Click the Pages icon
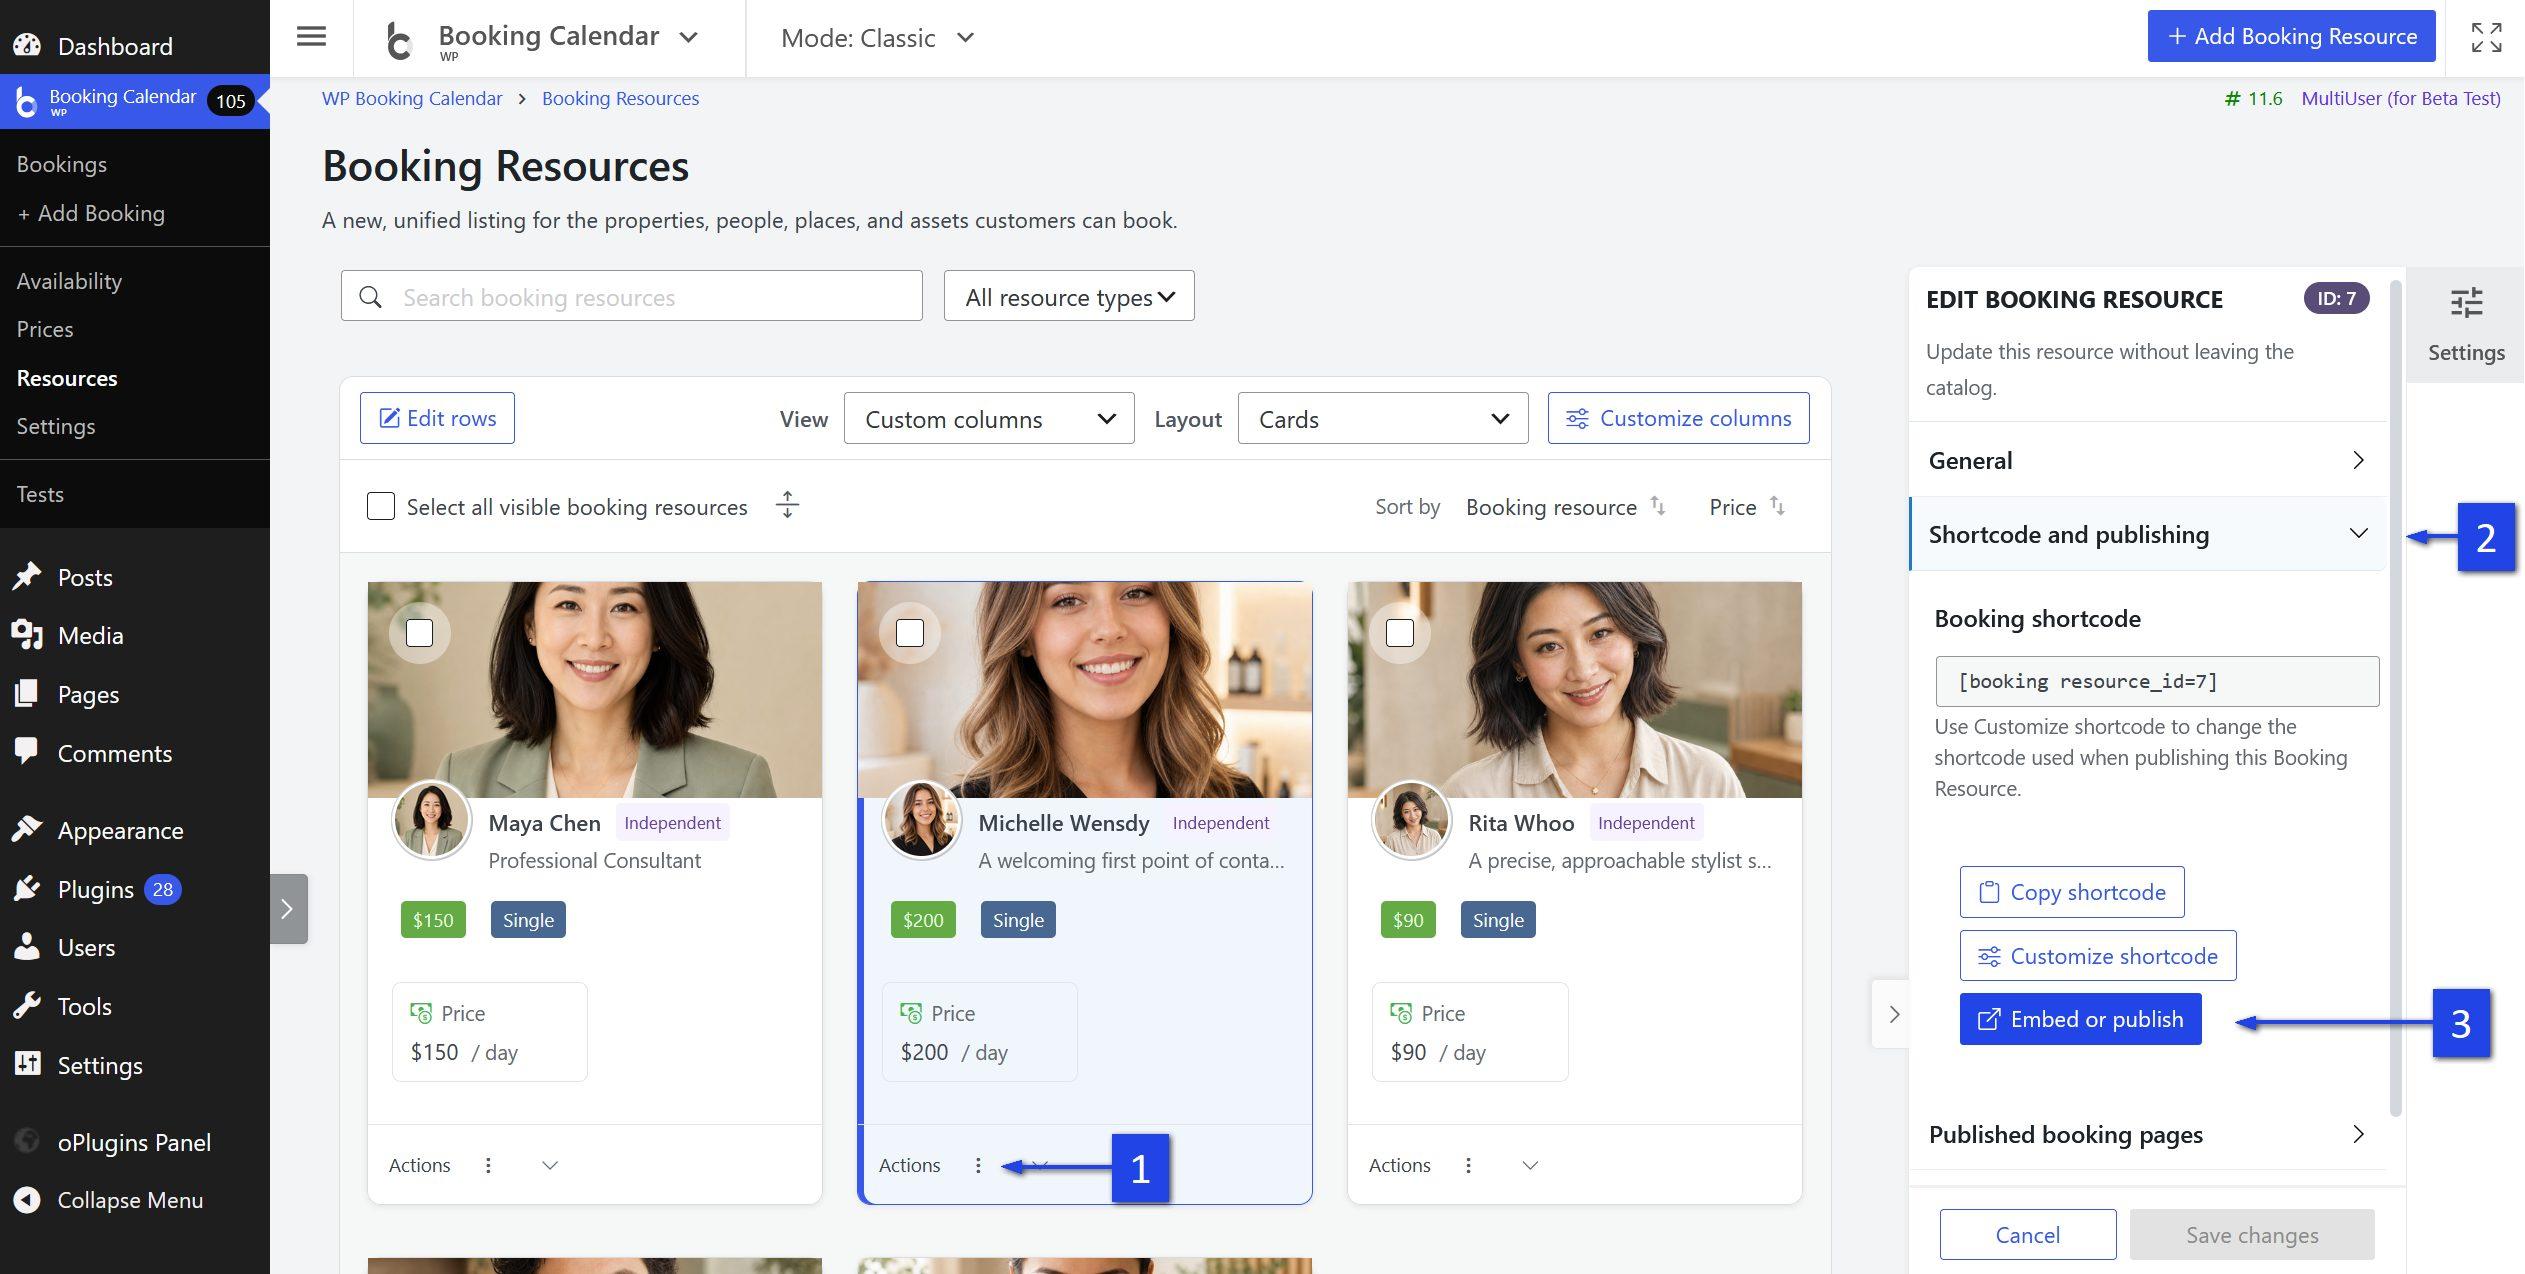The width and height of the screenshot is (2525, 1274). click(x=27, y=693)
